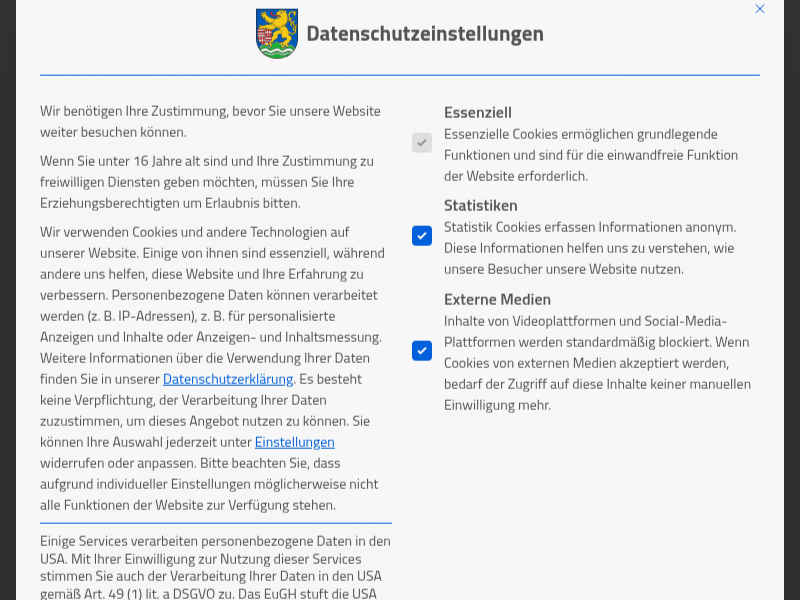Click the blue divider below the dialog title
This screenshot has width=800, height=600.
[x=400, y=75]
